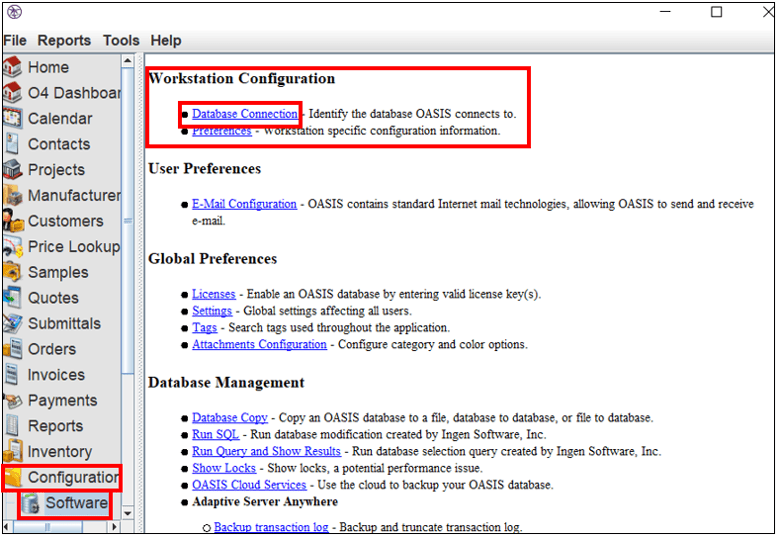Open the Database Connection link

245,114
